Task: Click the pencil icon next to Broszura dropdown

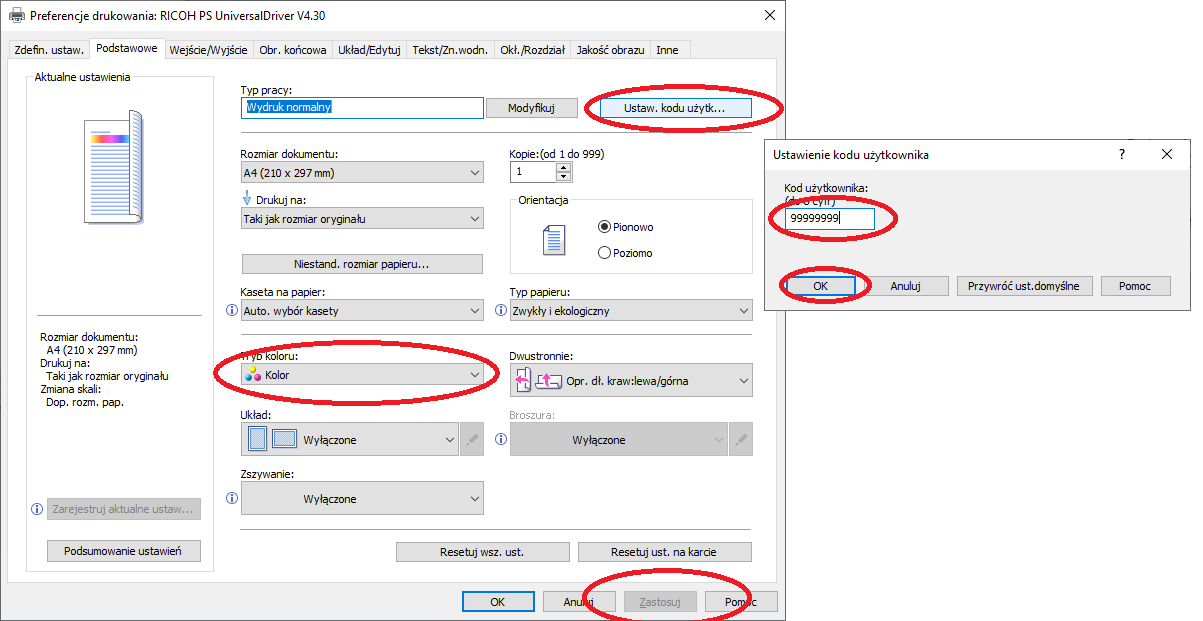Action: (x=741, y=439)
